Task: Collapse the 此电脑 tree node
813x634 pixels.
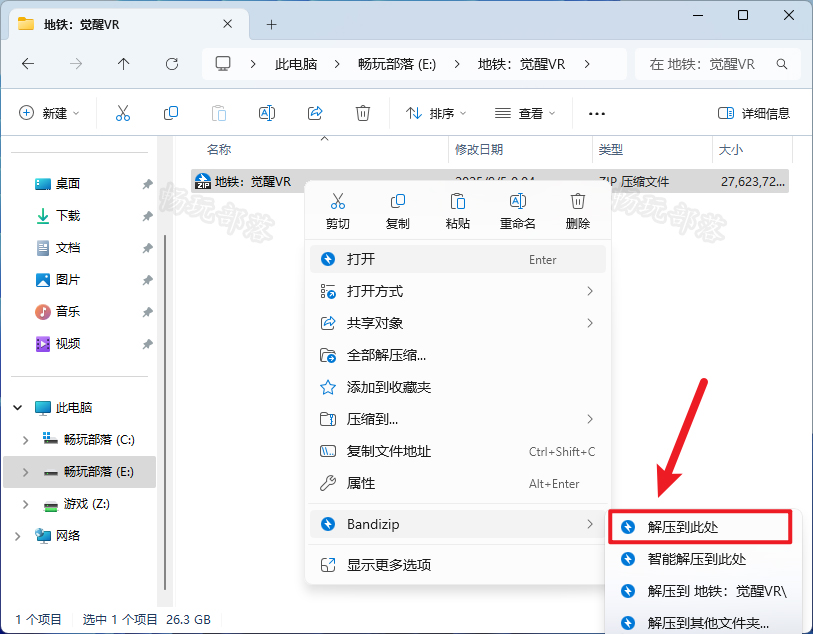Action: click(x=18, y=407)
